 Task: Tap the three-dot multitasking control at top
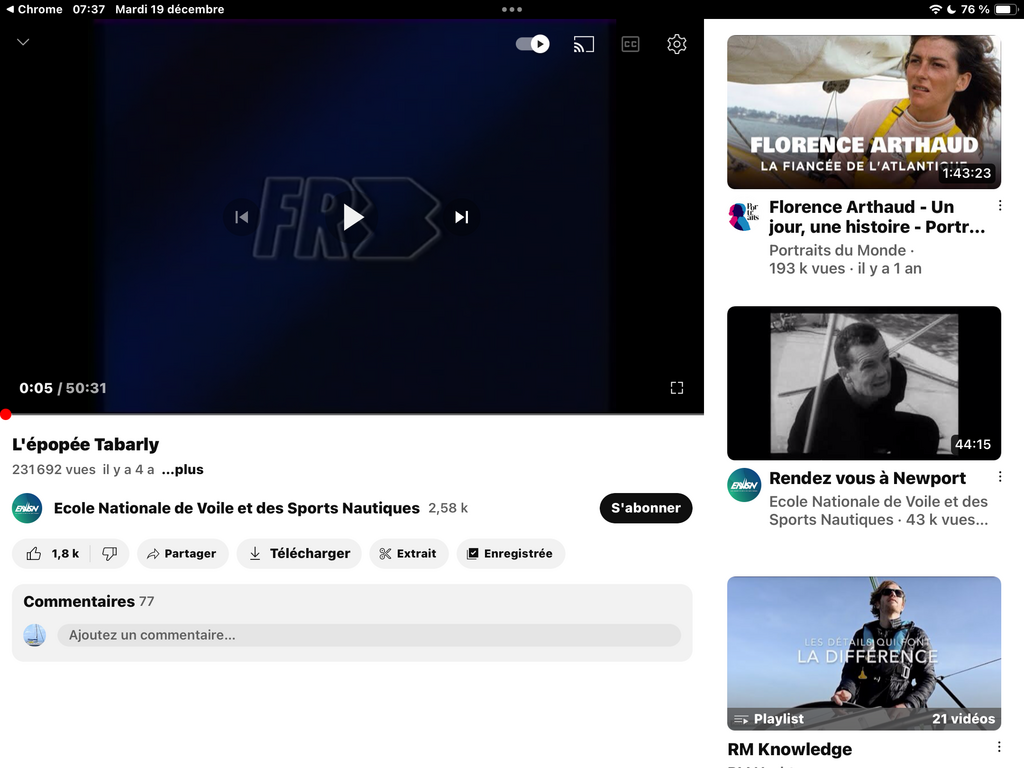coord(512,9)
